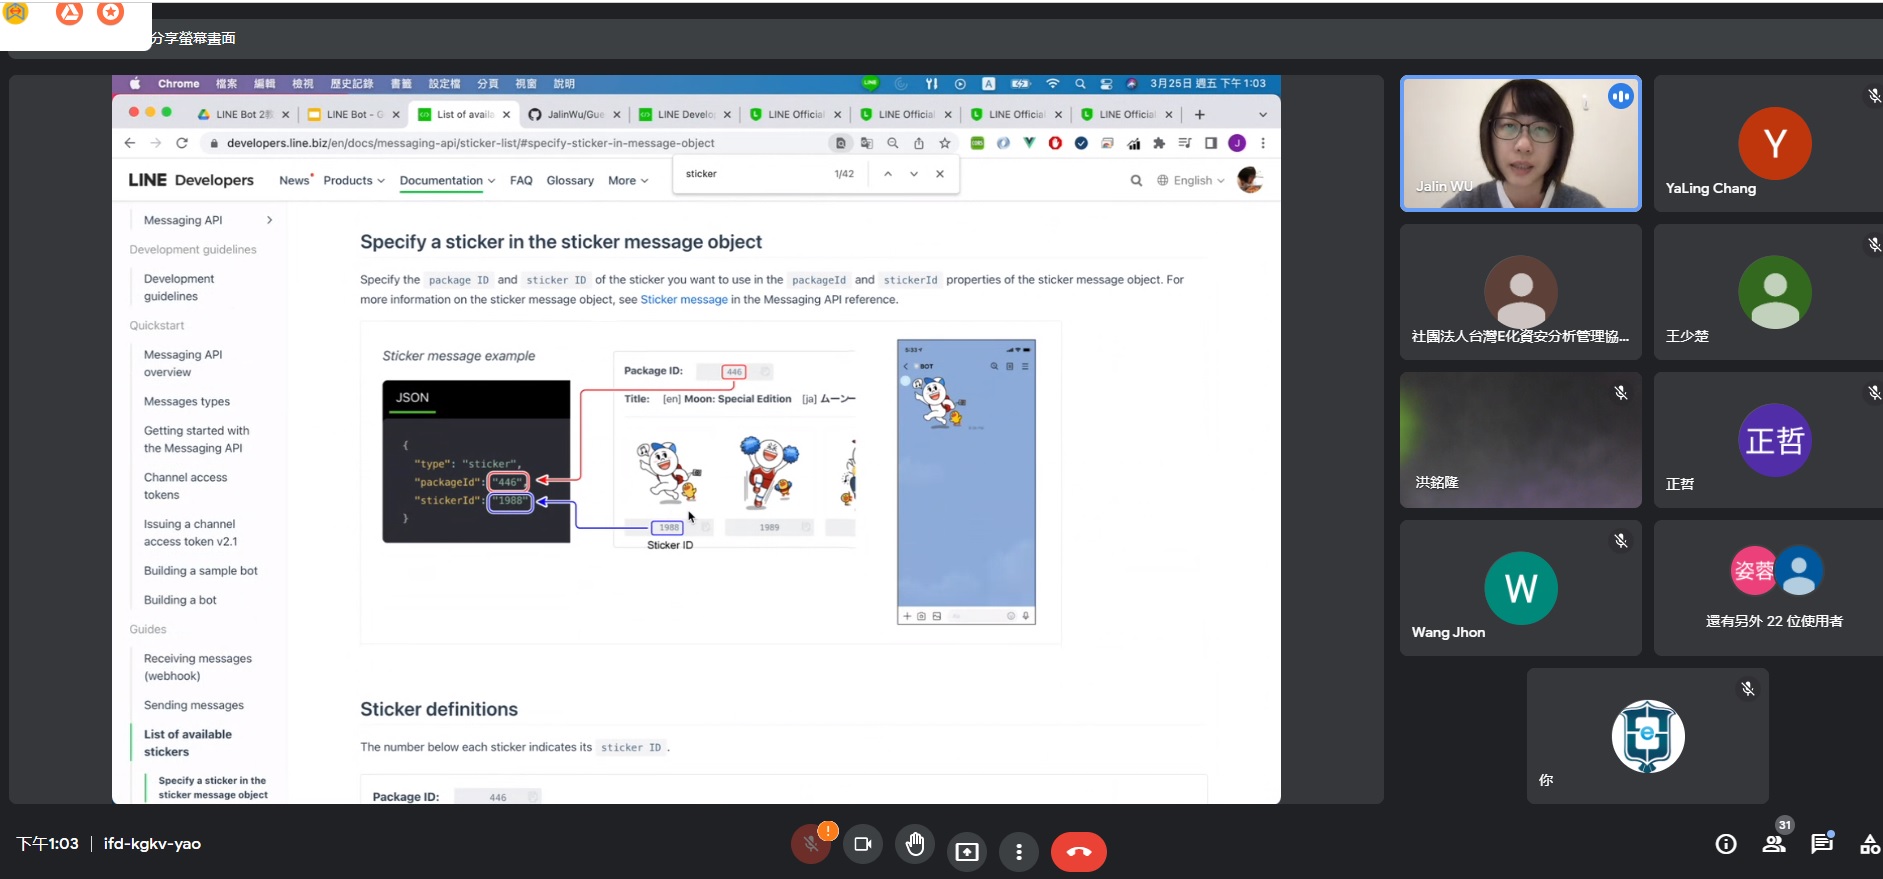Open Chrome three-dot menu
Viewport: 1883px width, 879px height.
1263,143
